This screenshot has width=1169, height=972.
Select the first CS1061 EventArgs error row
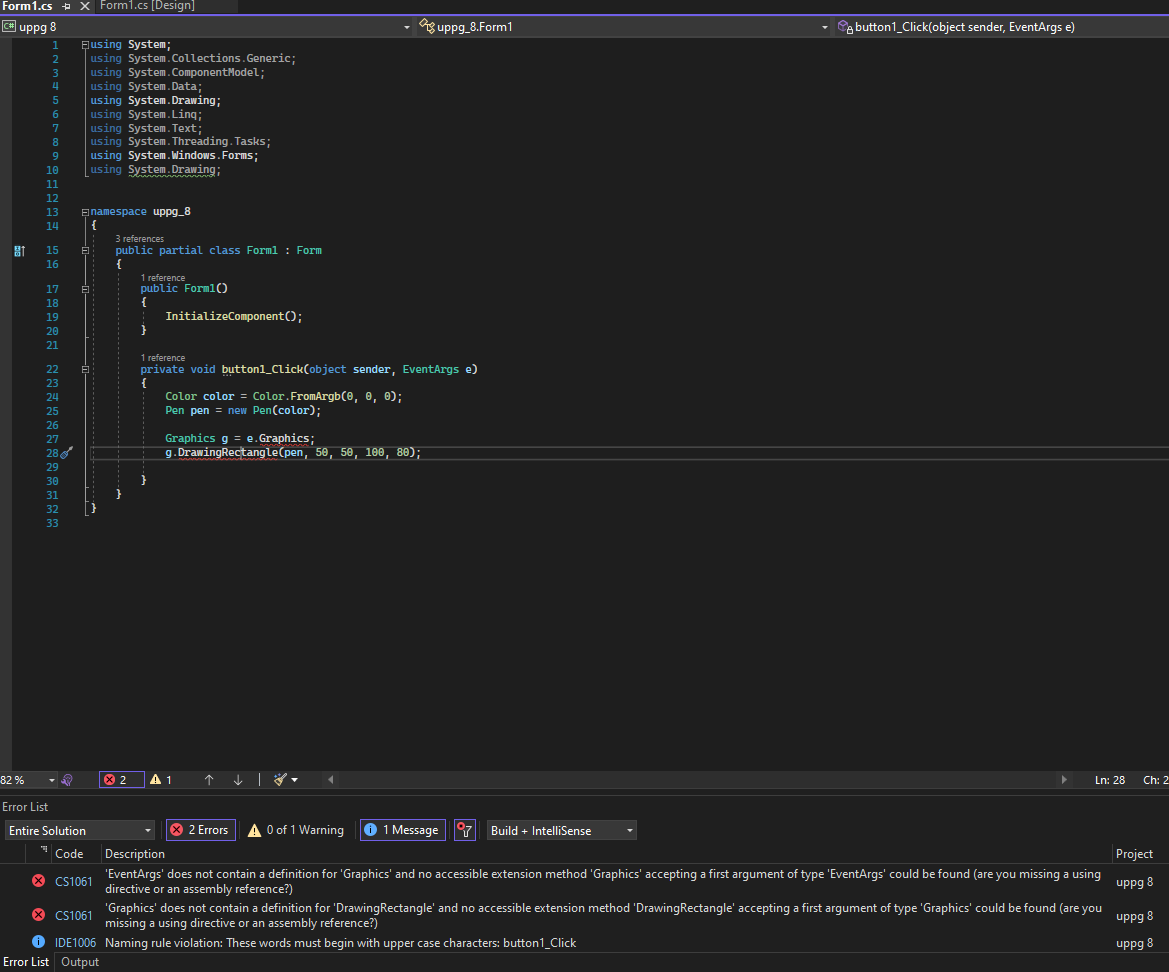point(600,881)
